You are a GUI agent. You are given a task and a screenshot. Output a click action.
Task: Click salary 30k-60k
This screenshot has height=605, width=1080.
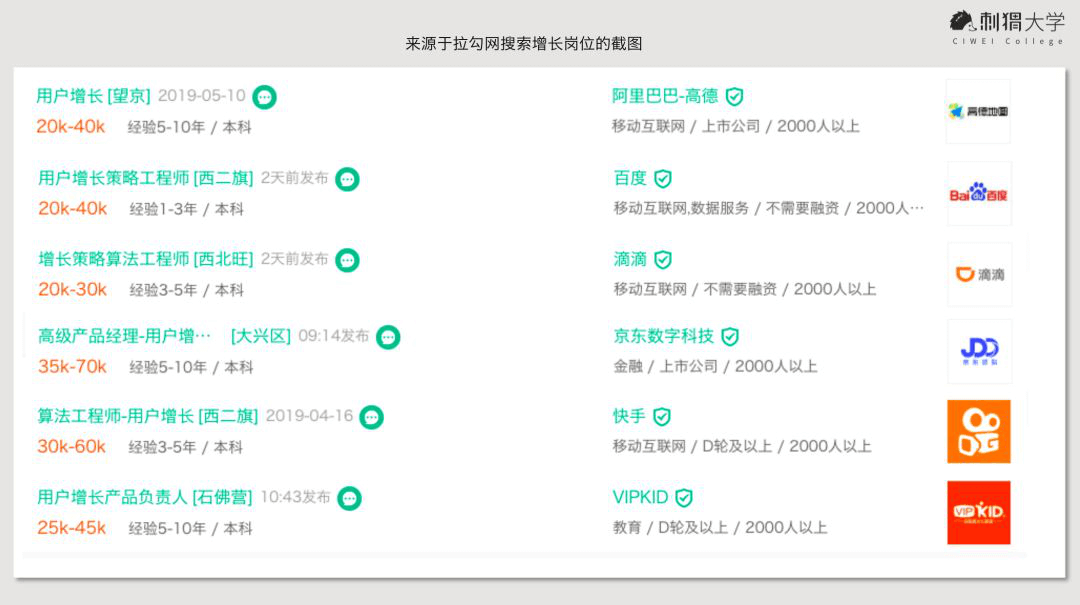pos(72,447)
